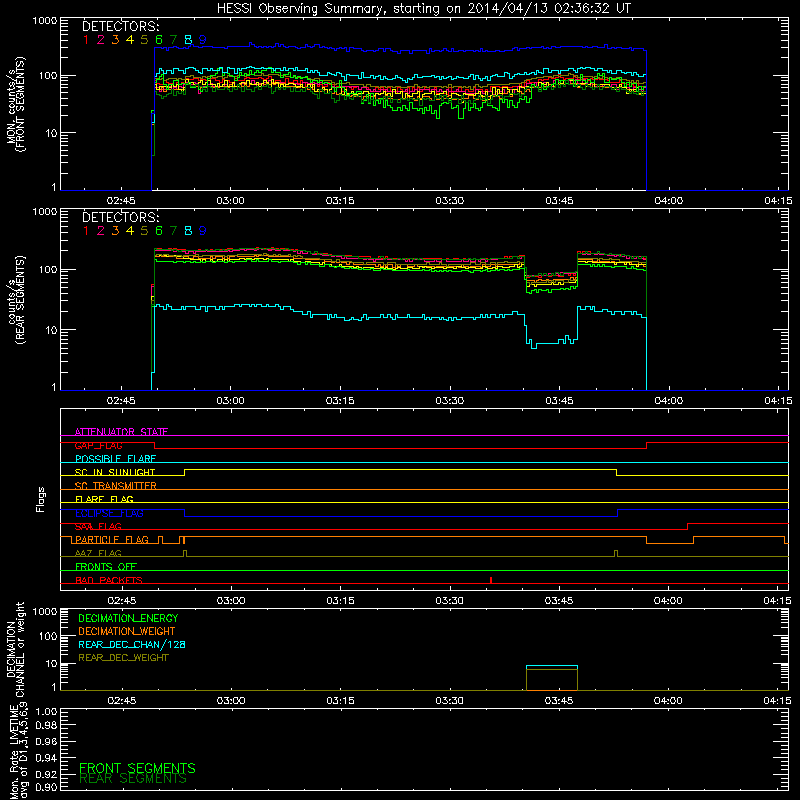The width and height of the screenshot is (800, 800).
Task: Click the BAD_PACKETS flag label
Action: [109, 580]
